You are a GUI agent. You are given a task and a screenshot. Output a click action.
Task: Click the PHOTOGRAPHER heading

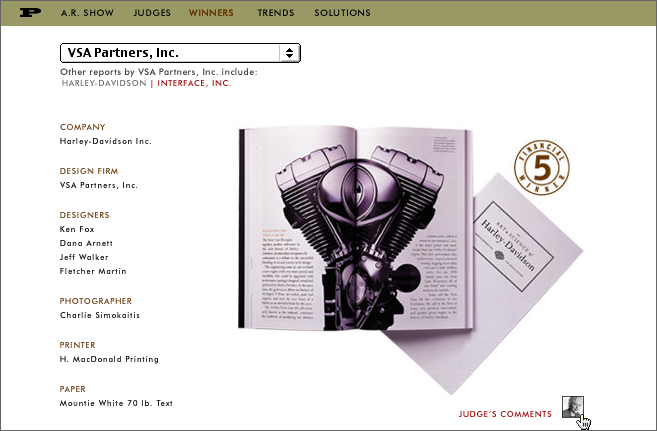point(96,301)
